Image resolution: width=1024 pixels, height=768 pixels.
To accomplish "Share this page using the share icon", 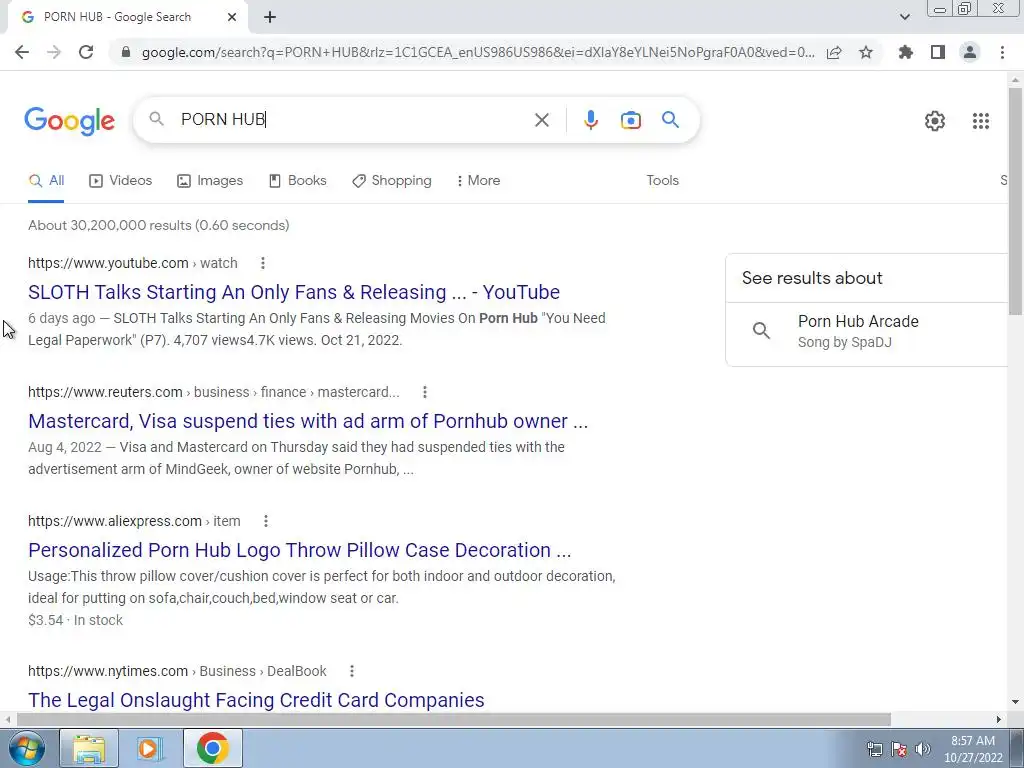I will pos(834,52).
